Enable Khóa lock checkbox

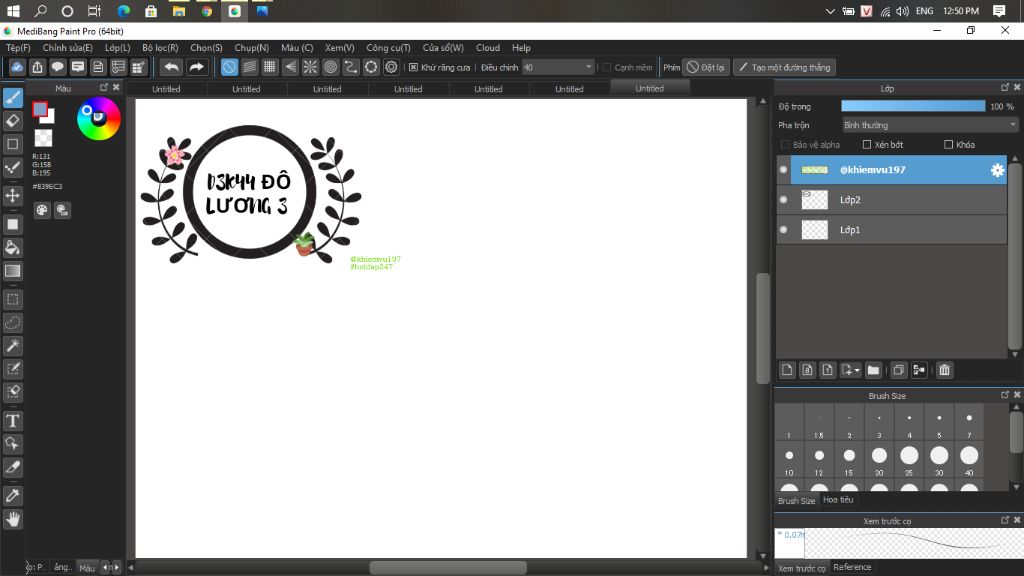click(948, 144)
